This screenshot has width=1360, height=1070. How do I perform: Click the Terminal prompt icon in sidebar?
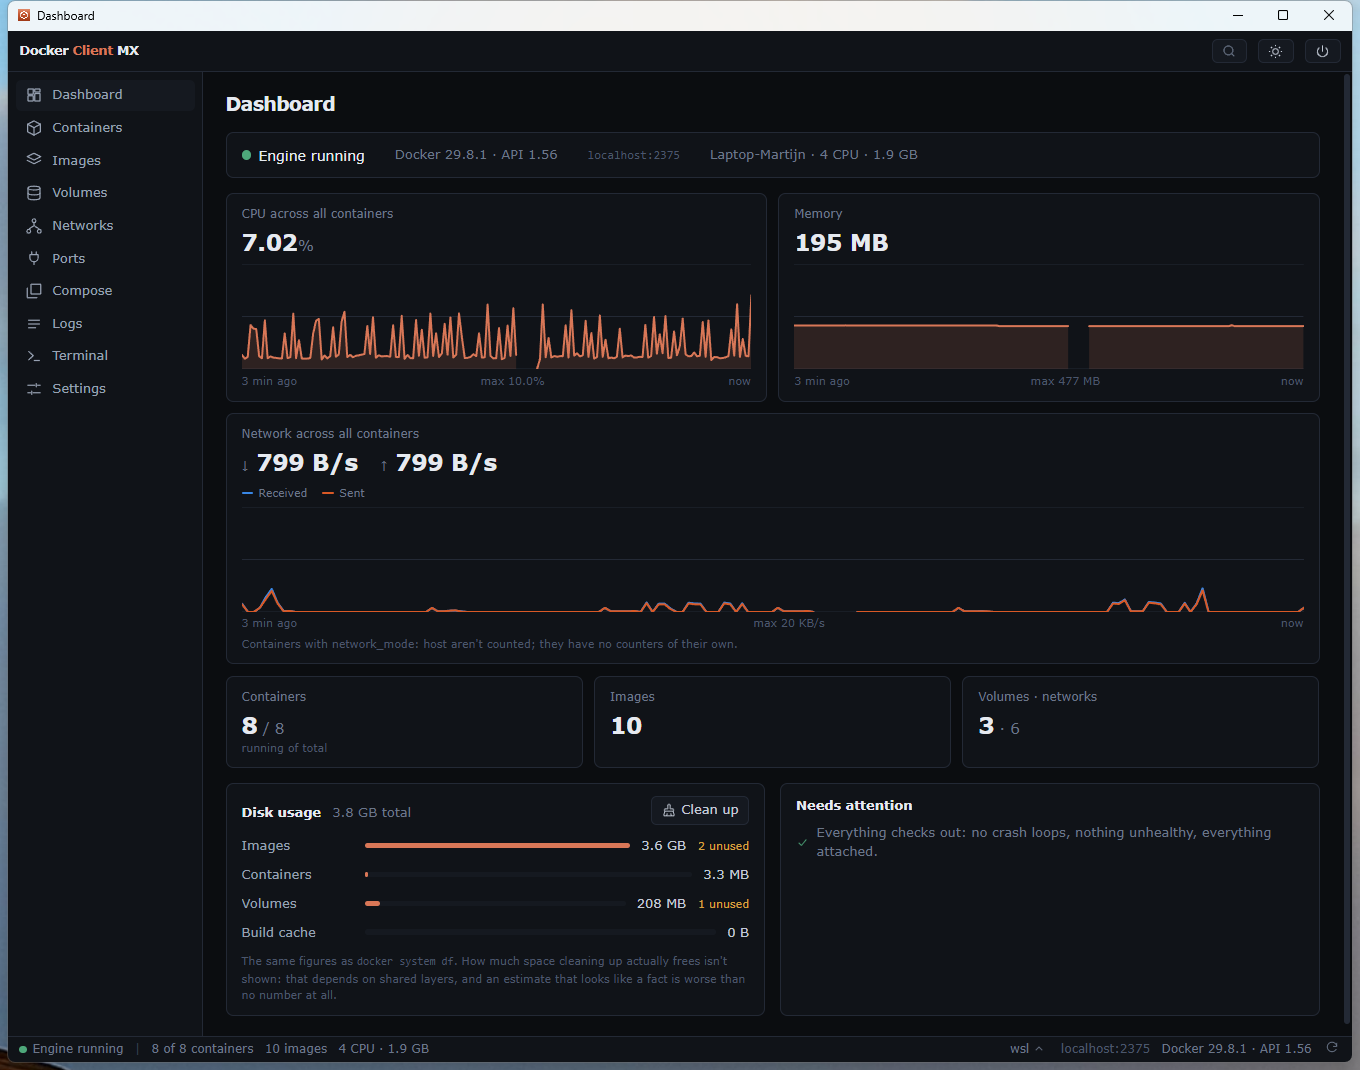[34, 356]
